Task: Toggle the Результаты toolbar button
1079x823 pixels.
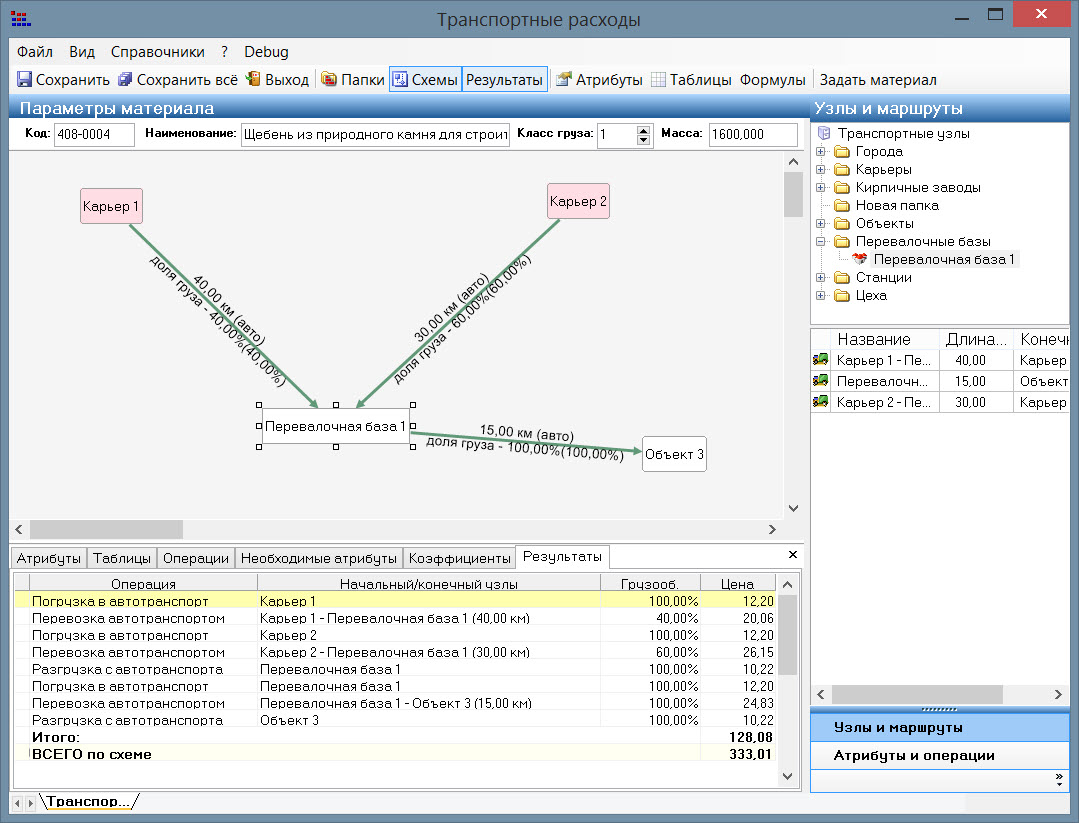Action: tap(504, 80)
